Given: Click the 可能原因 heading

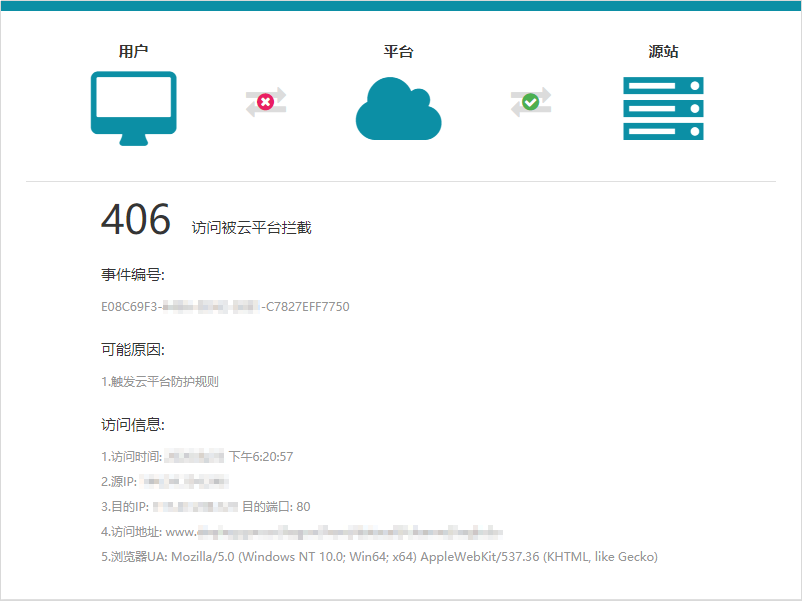Looking at the screenshot, I should click(132, 349).
